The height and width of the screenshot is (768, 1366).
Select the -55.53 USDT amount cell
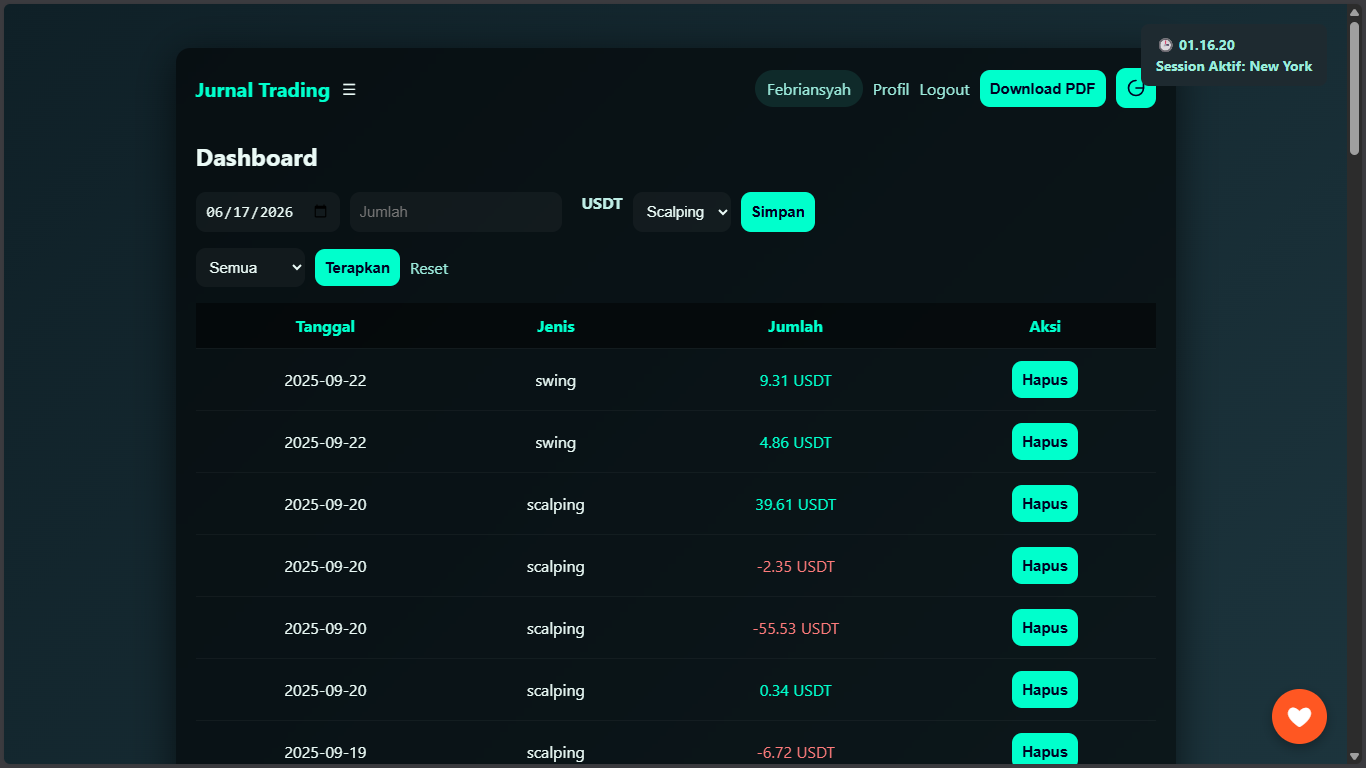[795, 628]
